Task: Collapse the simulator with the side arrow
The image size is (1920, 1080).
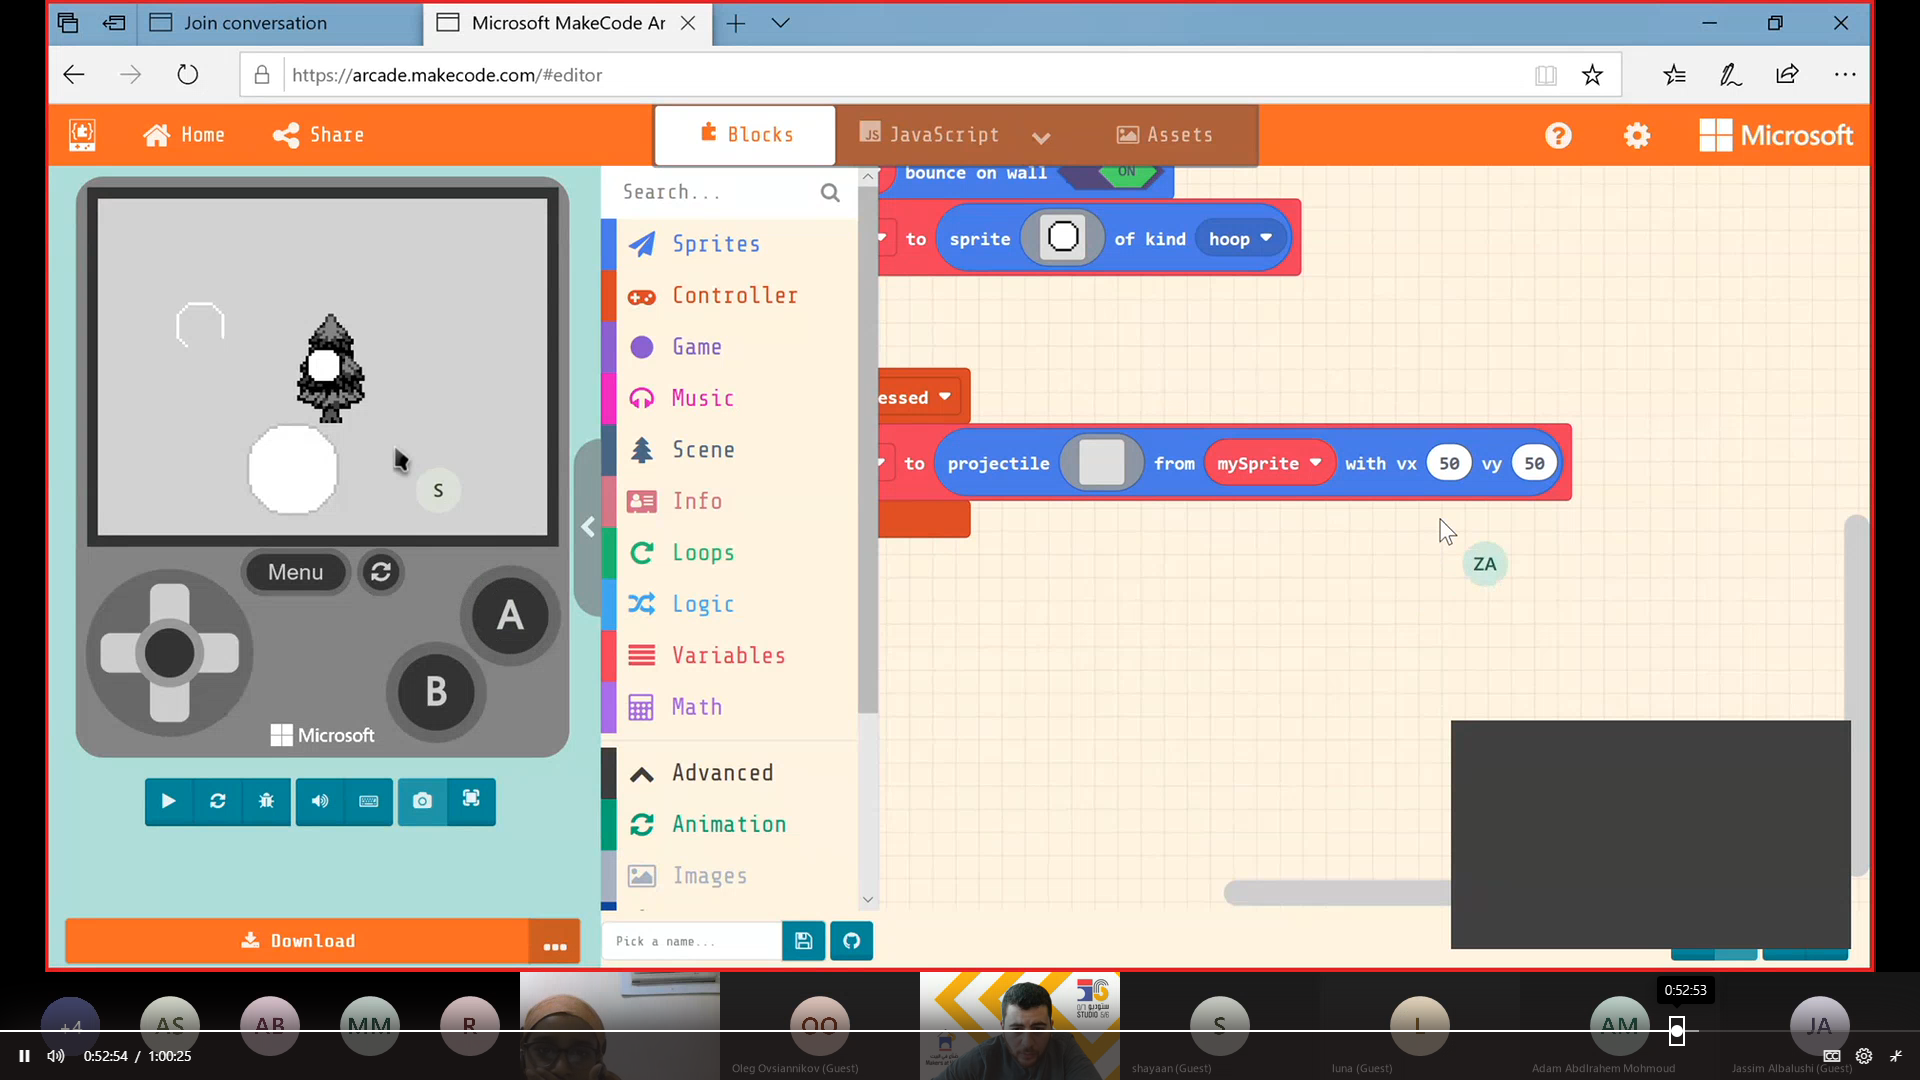Action: click(588, 527)
